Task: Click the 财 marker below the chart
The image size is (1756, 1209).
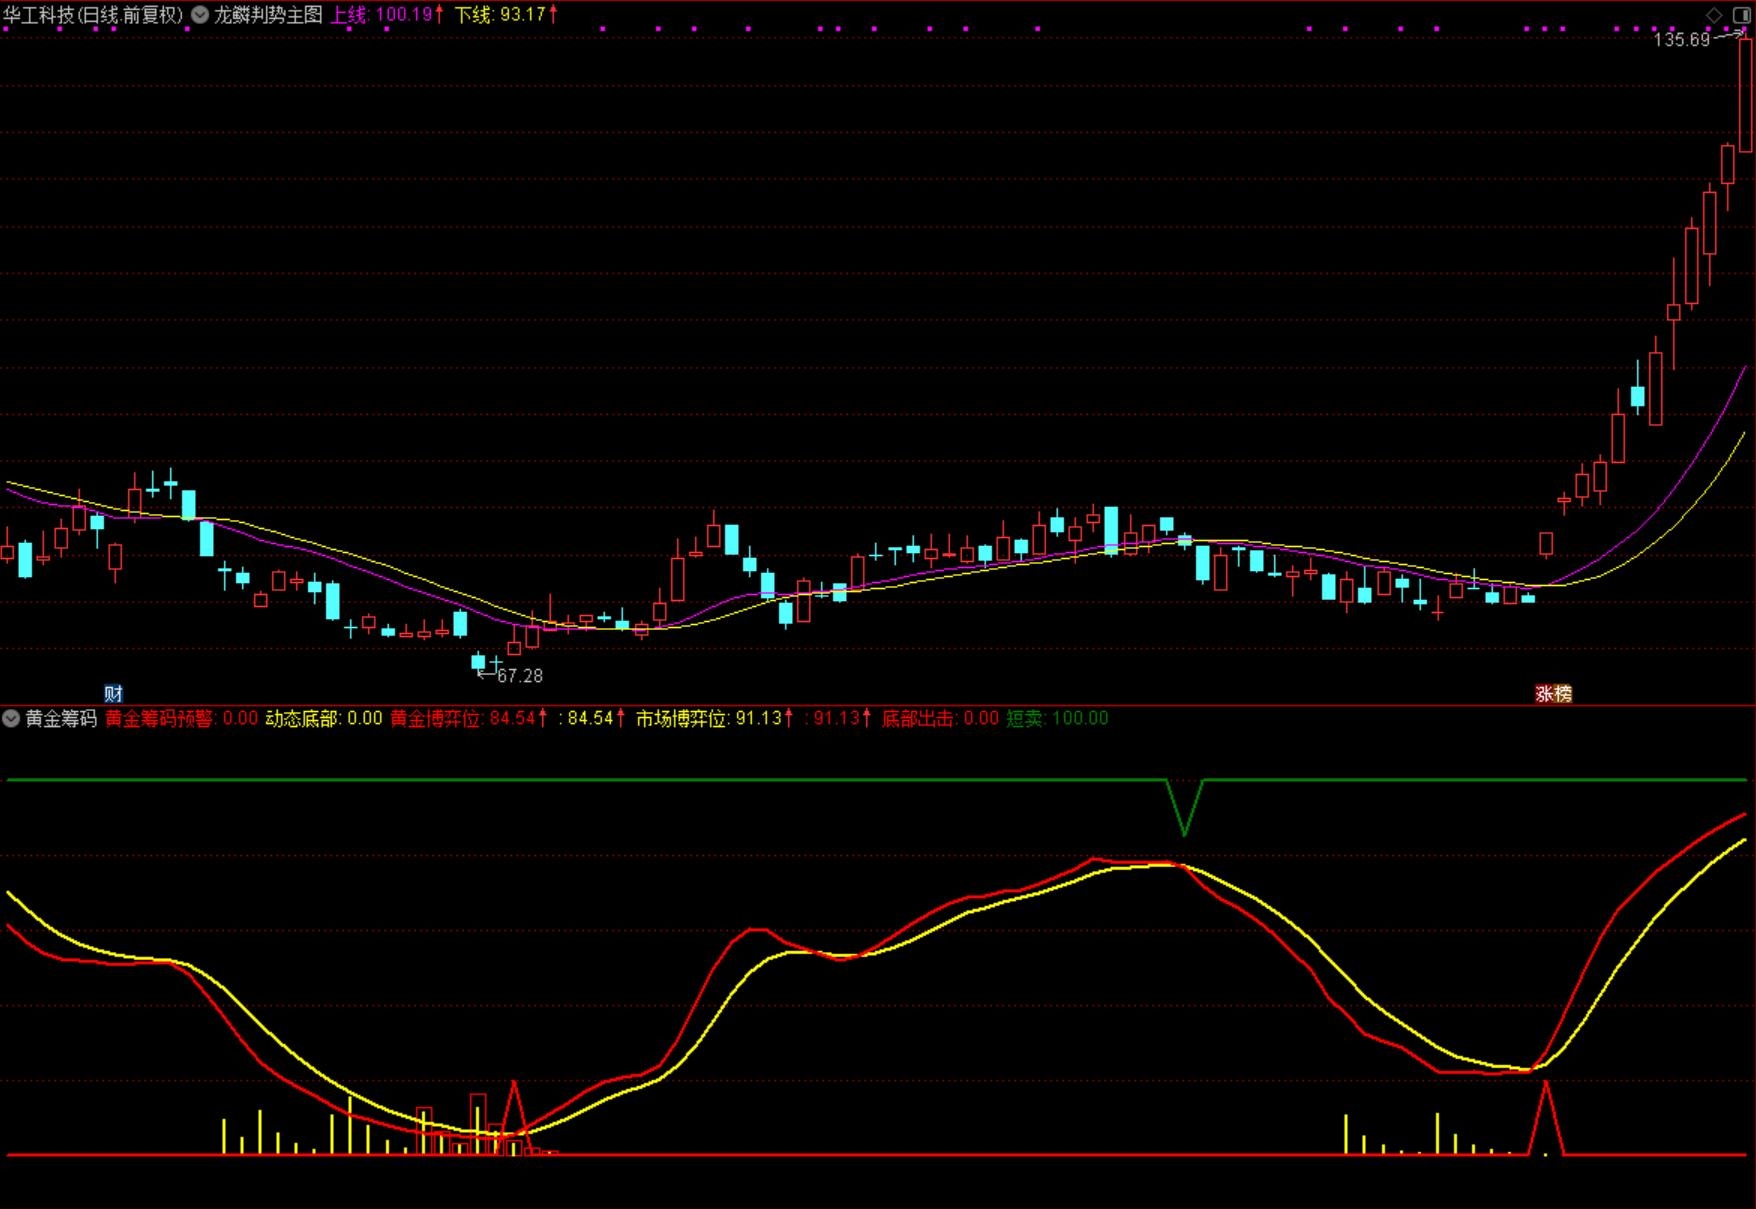Action: (113, 693)
